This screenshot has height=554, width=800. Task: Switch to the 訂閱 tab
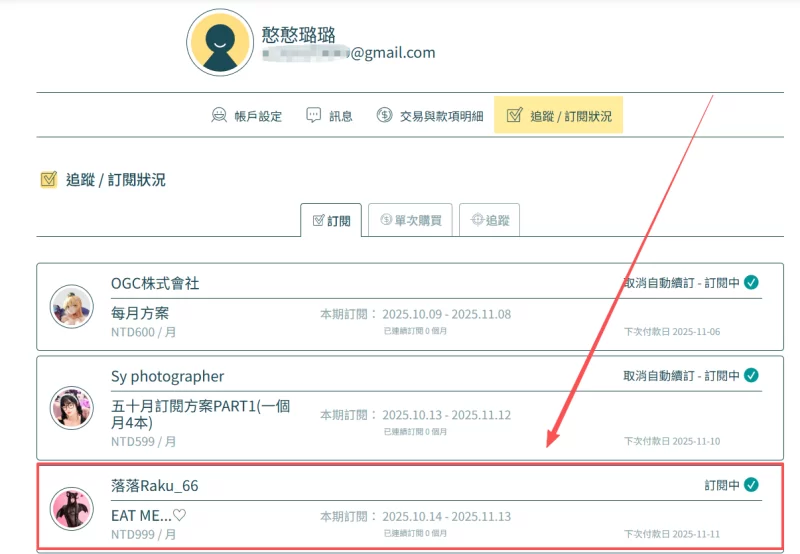point(331,221)
